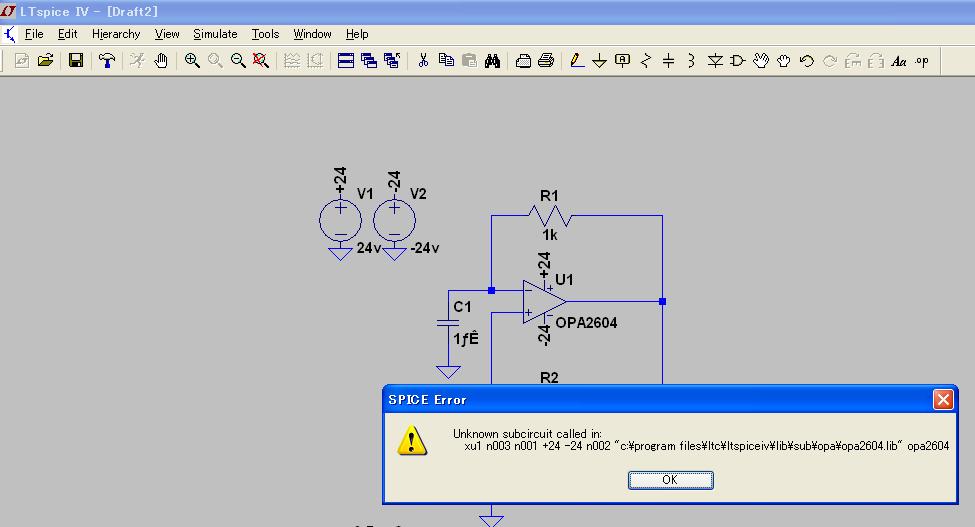The width and height of the screenshot is (975, 527).
Task: Open the Help menu
Action: coord(357,34)
